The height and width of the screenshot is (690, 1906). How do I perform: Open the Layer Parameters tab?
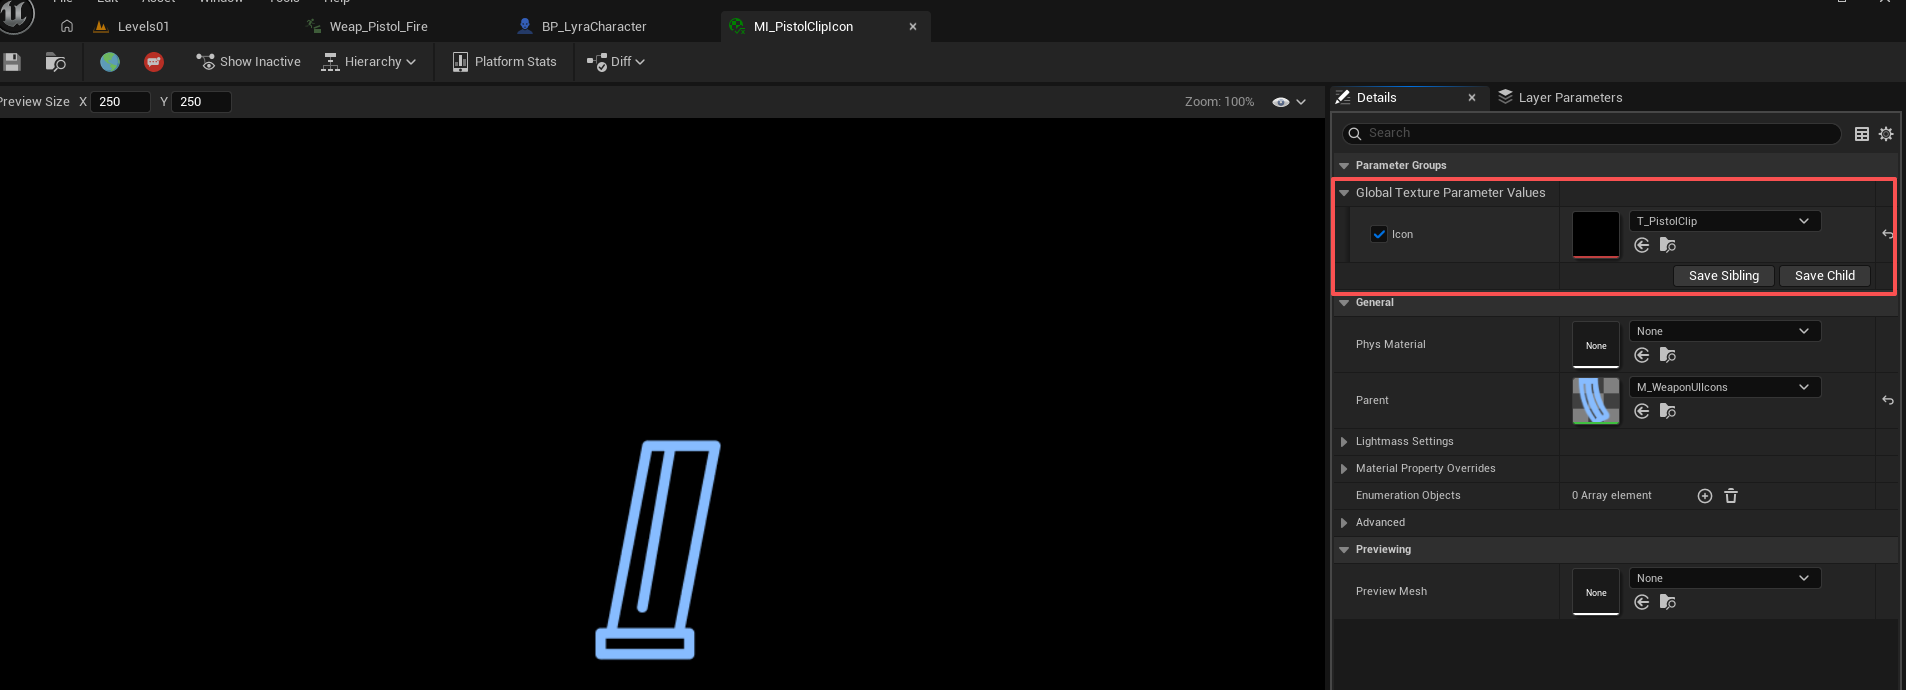[x=1560, y=98]
